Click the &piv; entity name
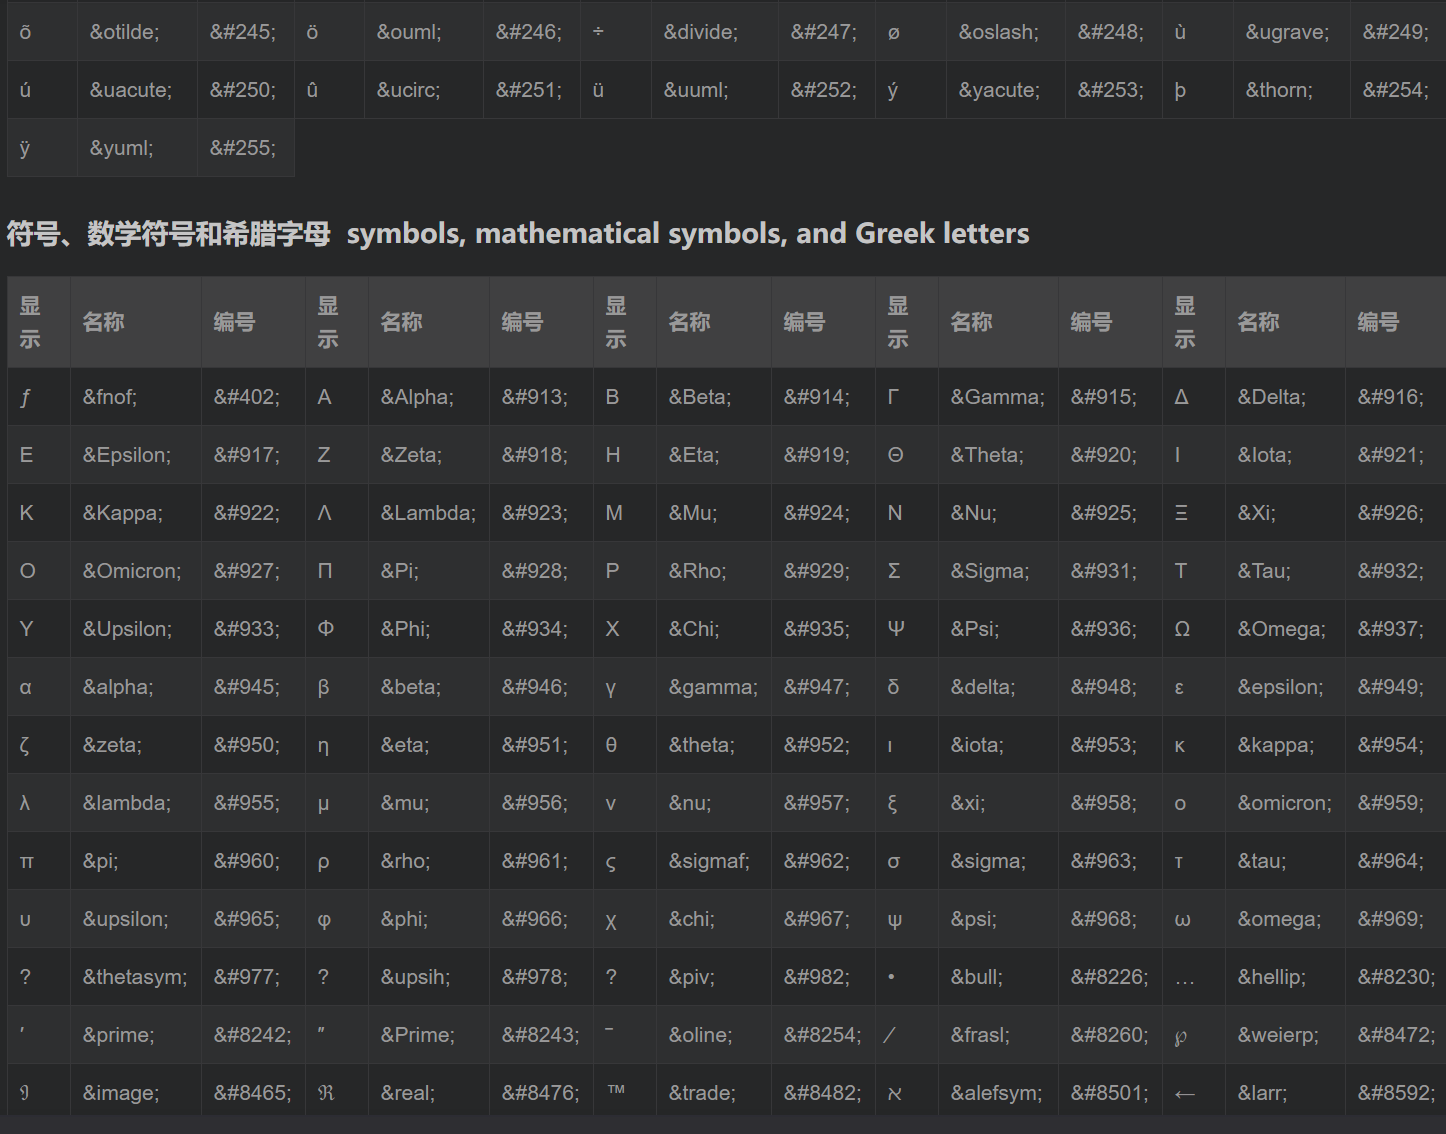1446x1134 pixels. 692,977
